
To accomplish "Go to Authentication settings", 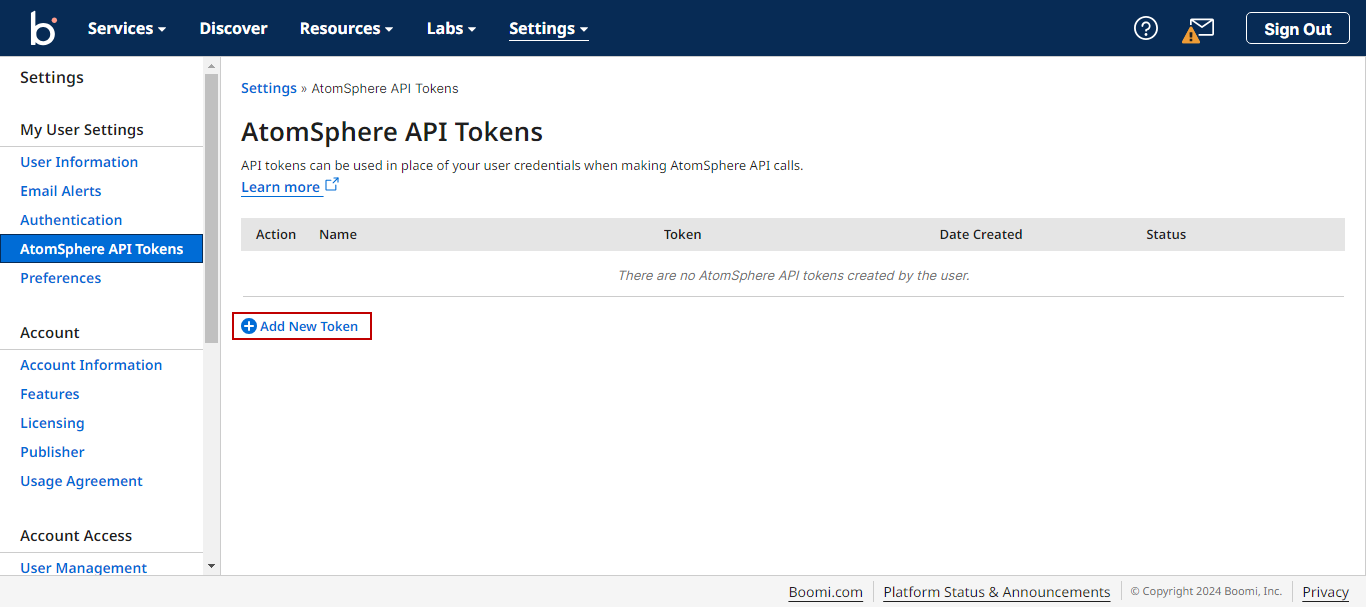I will click(x=71, y=220).
